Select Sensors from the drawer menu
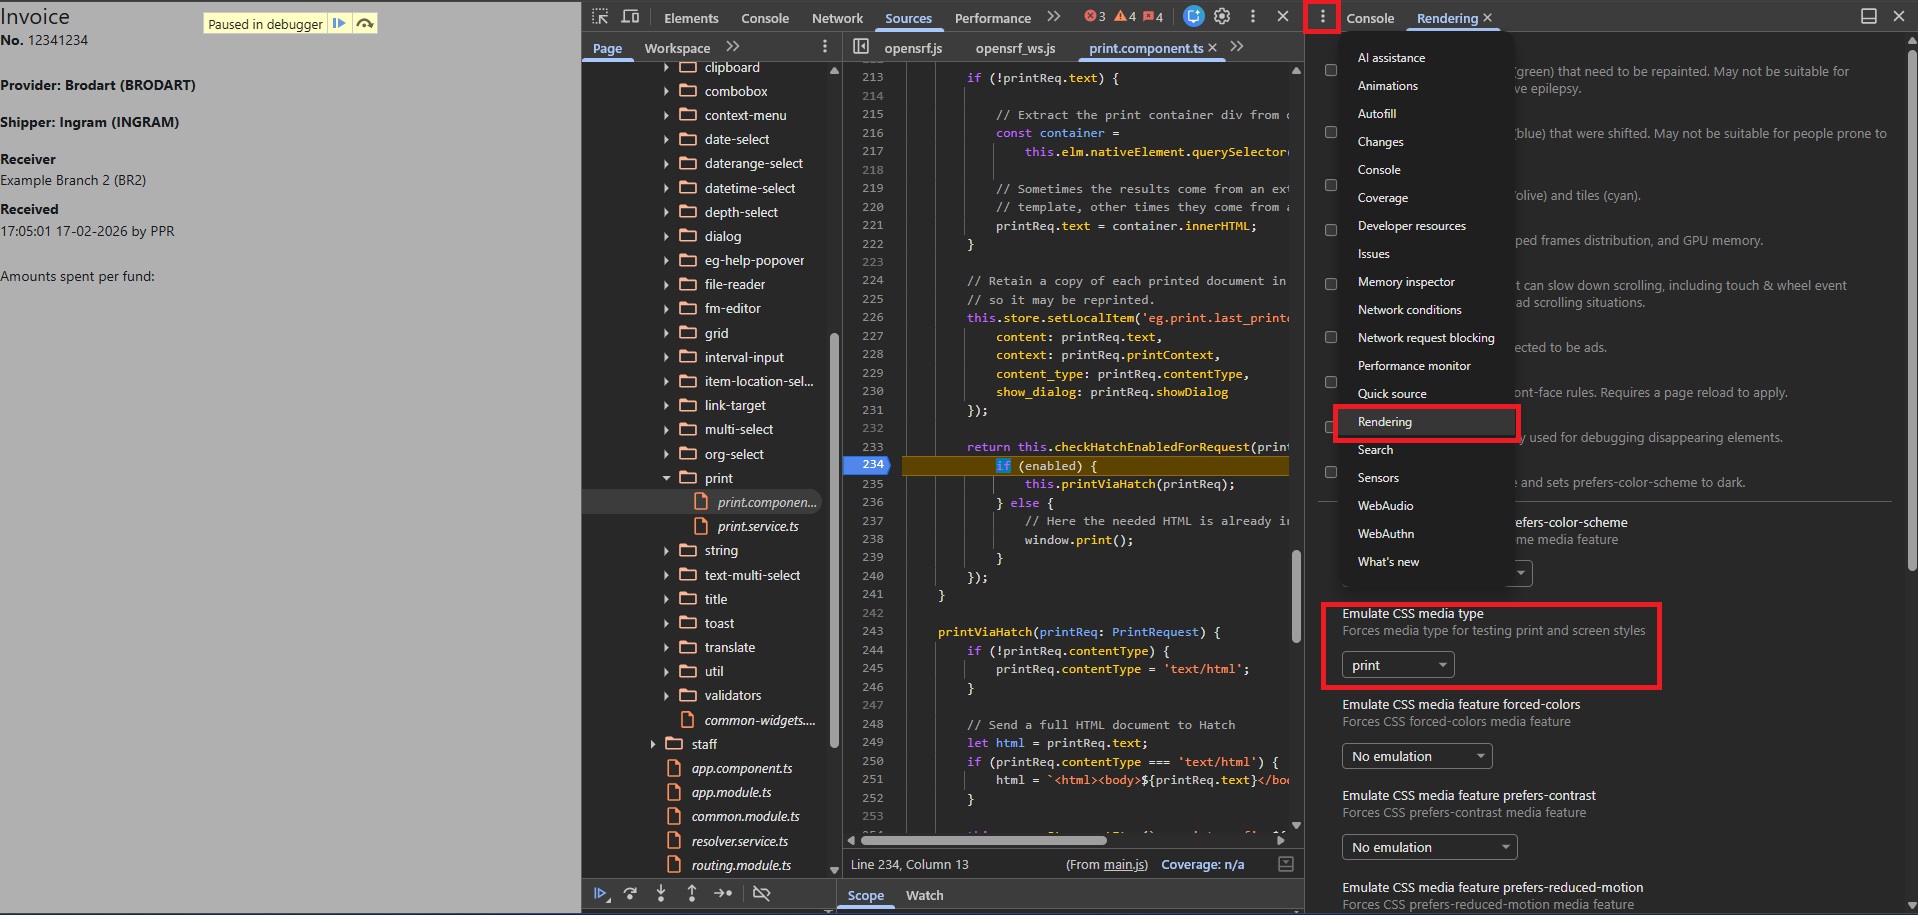The width and height of the screenshot is (1918, 915). click(x=1378, y=478)
